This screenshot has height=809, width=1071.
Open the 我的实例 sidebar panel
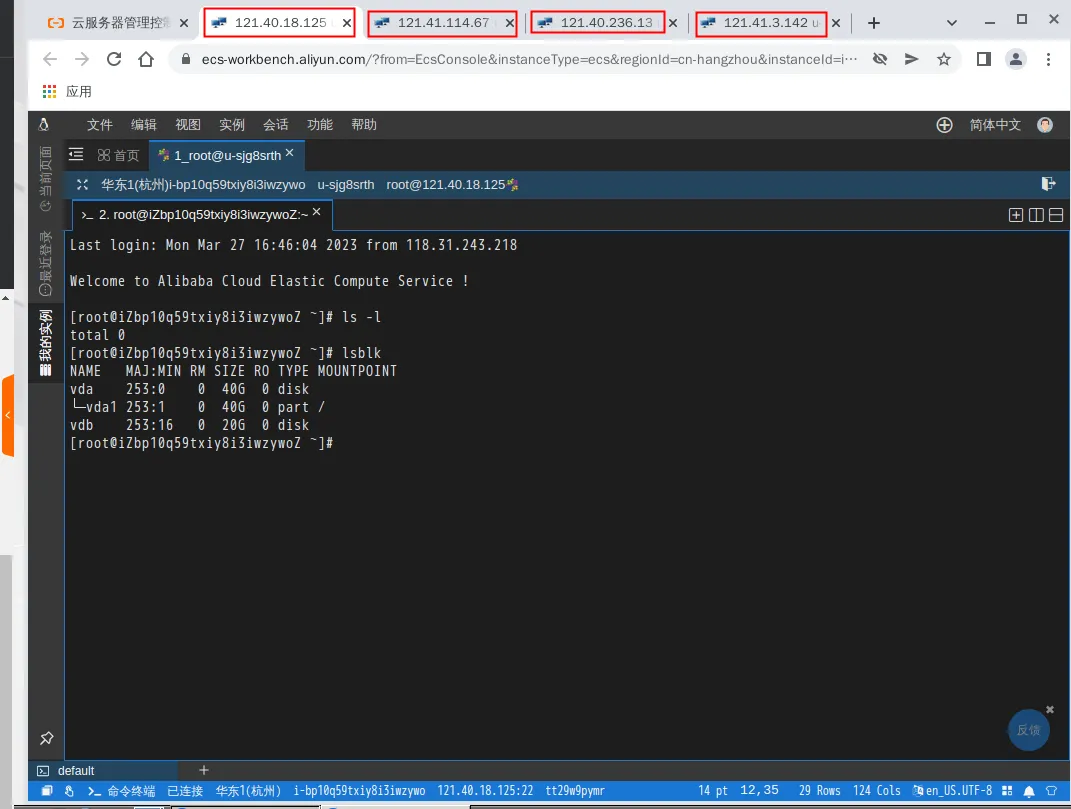[x=46, y=343]
